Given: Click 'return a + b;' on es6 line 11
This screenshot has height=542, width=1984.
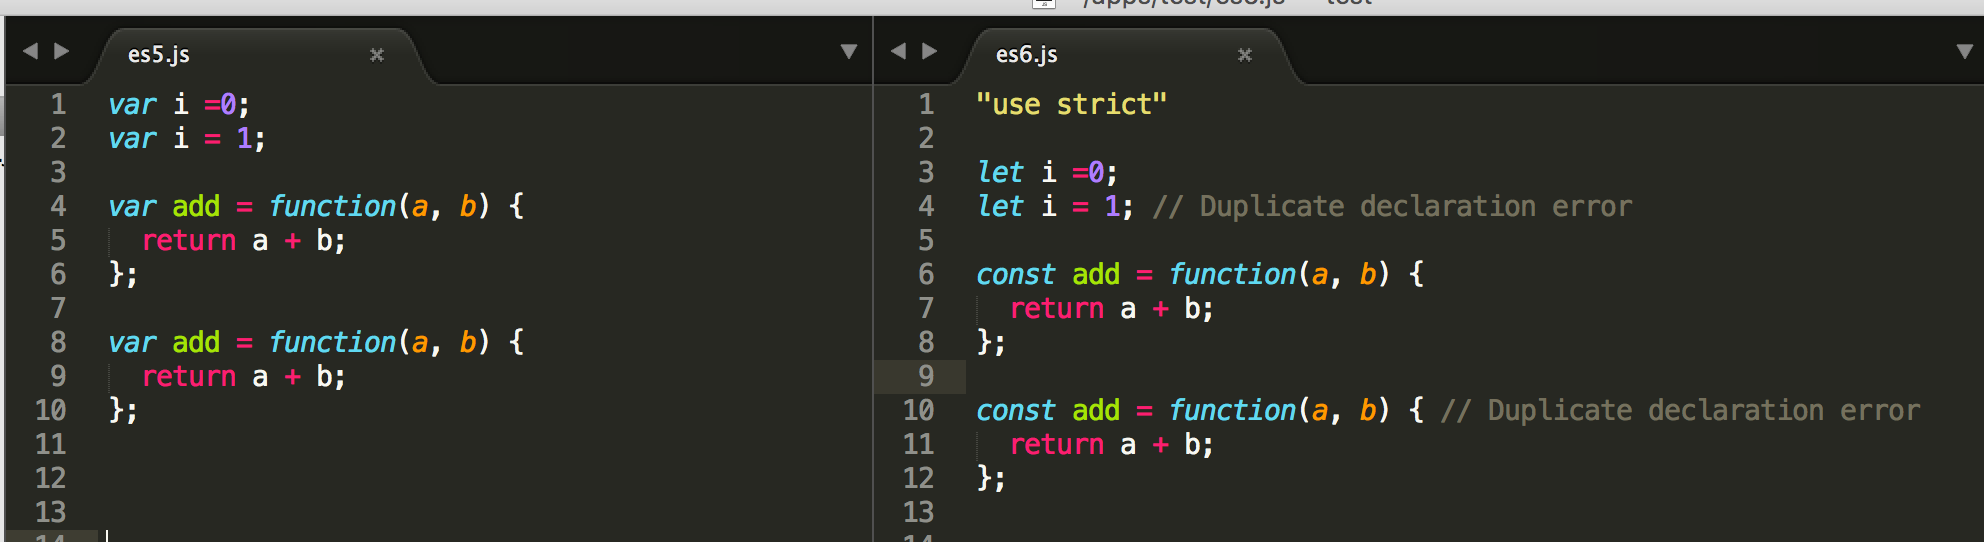Looking at the screenshot, I should (x=1111, y=444).
